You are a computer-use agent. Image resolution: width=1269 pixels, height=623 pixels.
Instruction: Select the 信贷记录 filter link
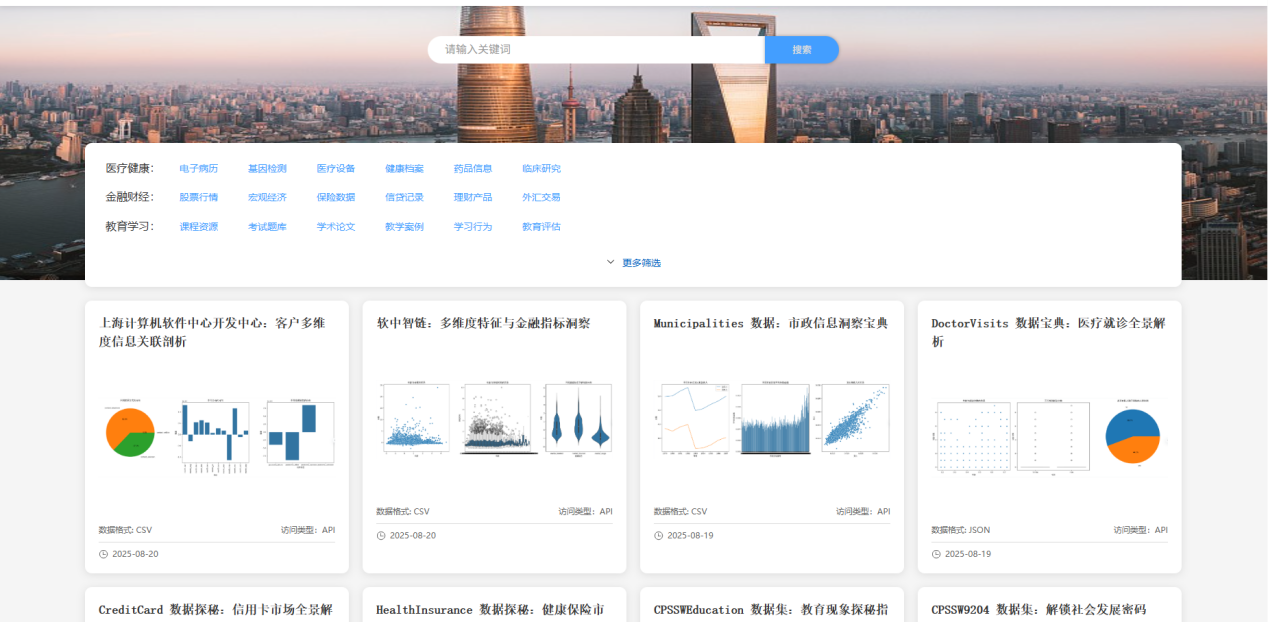[x=404, y=198]
